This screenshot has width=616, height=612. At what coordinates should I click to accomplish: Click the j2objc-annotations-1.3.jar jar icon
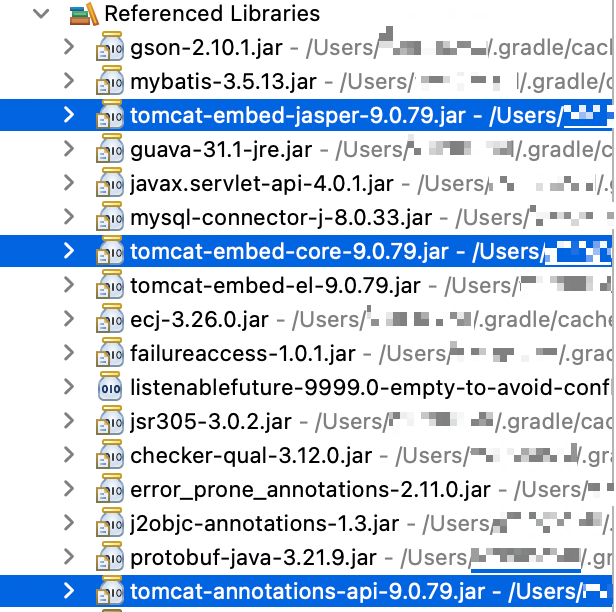coord(110,522)
